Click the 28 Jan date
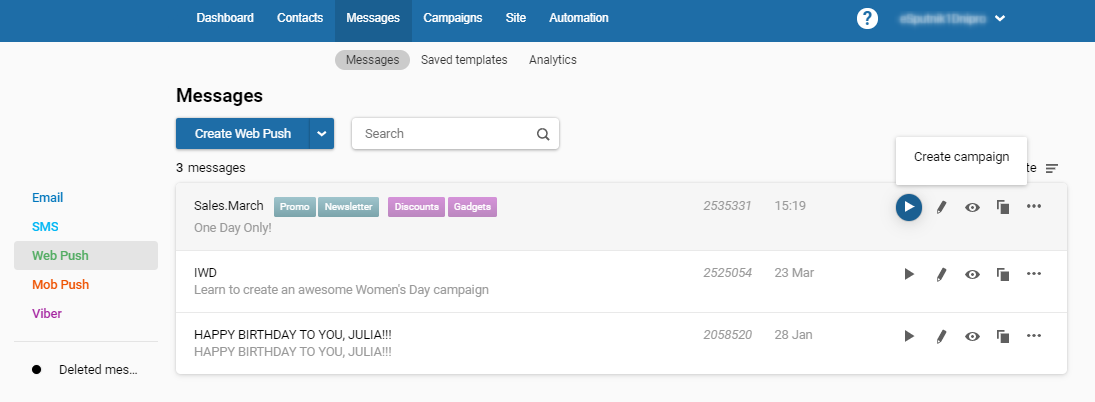This screenshot has height=402, width=1095. click(793, 335)
